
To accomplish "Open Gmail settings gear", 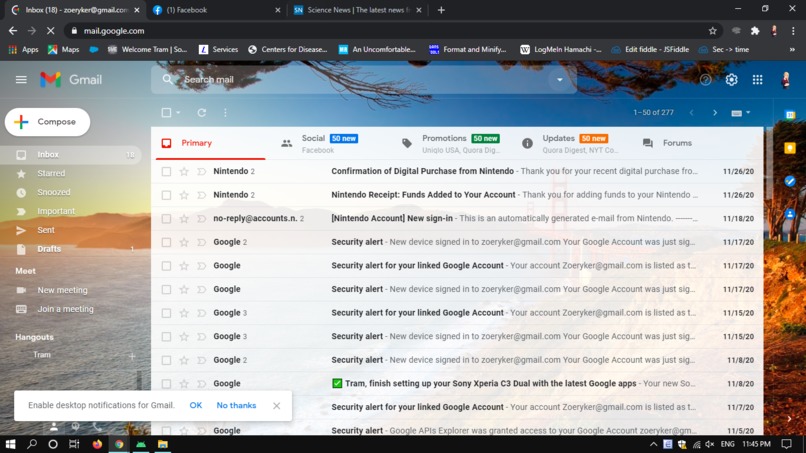I will coord(731,80).
